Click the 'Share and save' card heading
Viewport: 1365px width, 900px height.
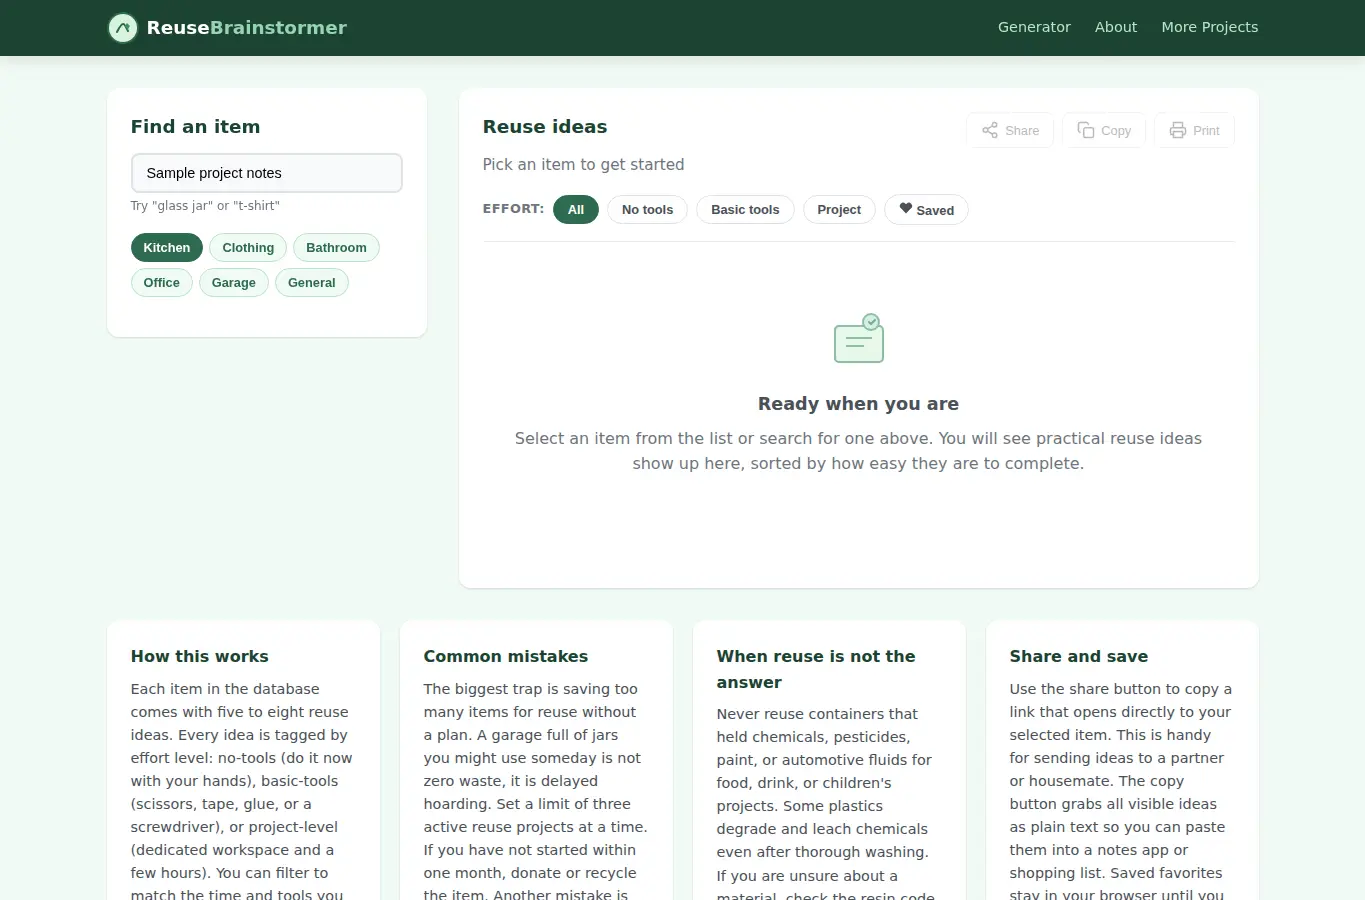[x=1079, y=657]
